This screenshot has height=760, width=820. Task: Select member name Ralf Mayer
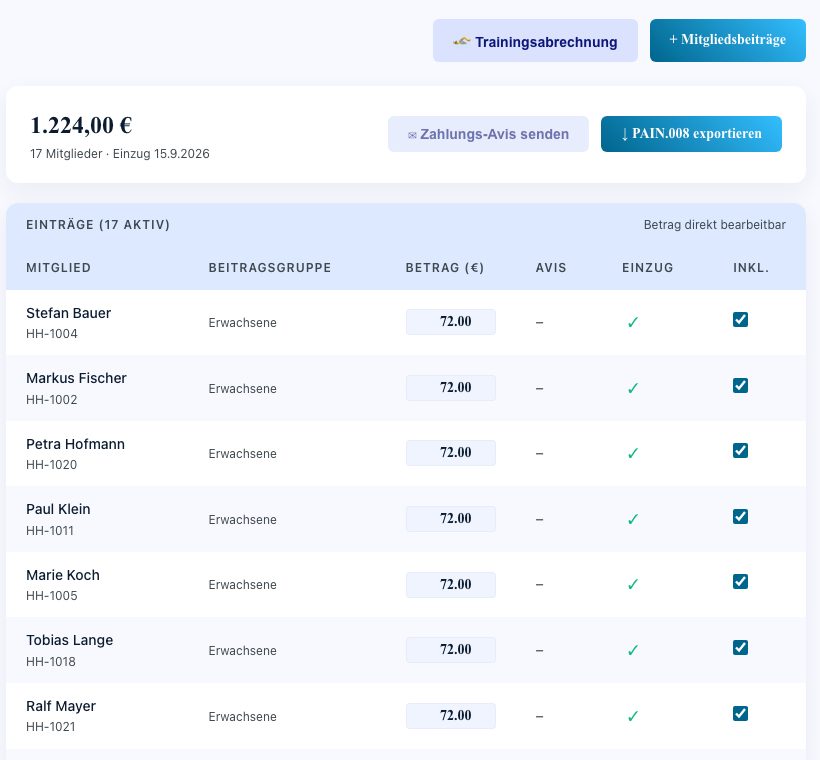click(x=61, y=706)
